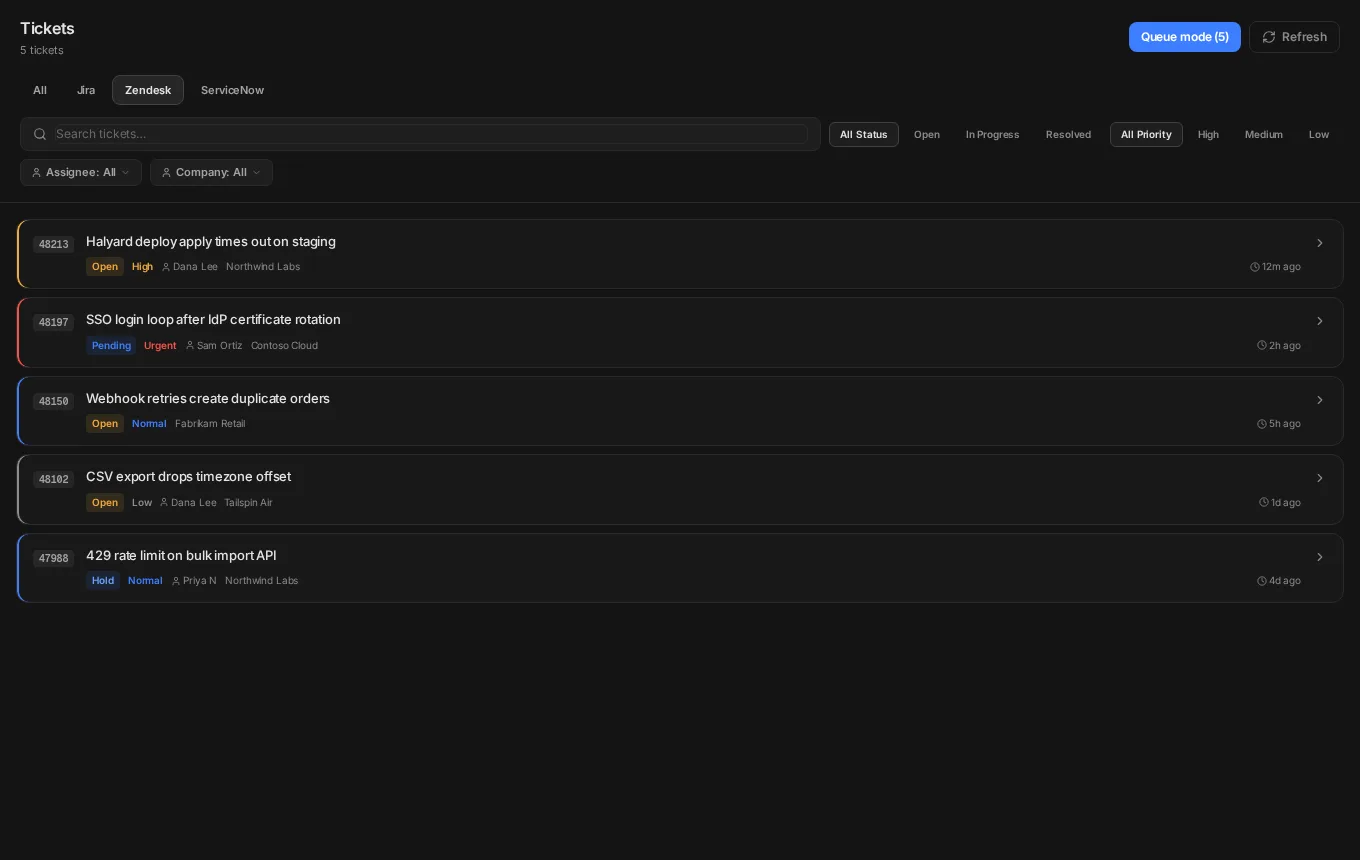Switch to the Jira tab
The image size is (1360, 860).
pos(86,90)
